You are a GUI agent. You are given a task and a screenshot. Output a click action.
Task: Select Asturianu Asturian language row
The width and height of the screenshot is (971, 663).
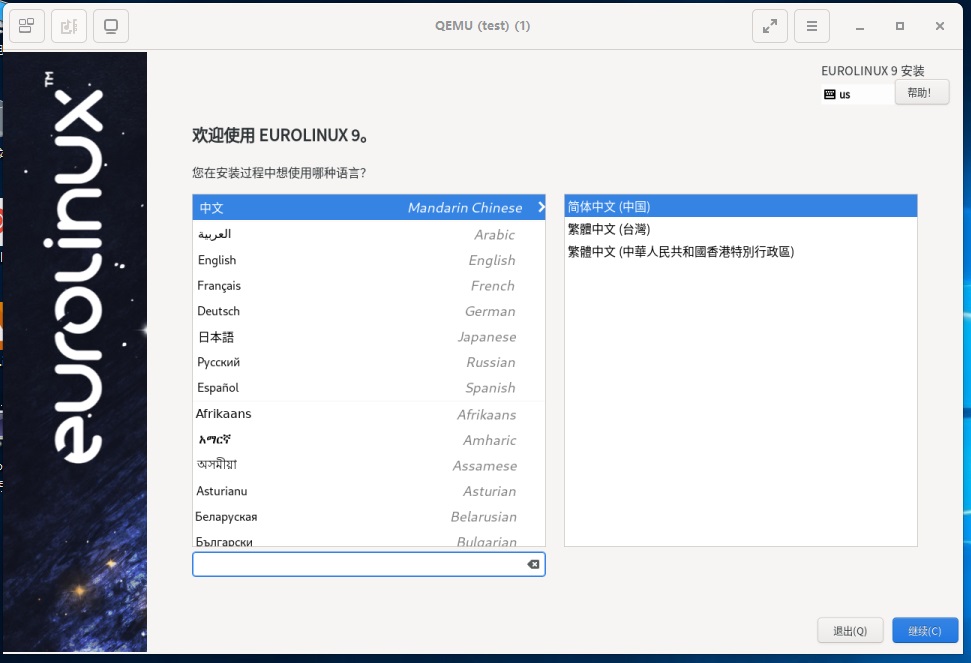click(x=369, y=491)
